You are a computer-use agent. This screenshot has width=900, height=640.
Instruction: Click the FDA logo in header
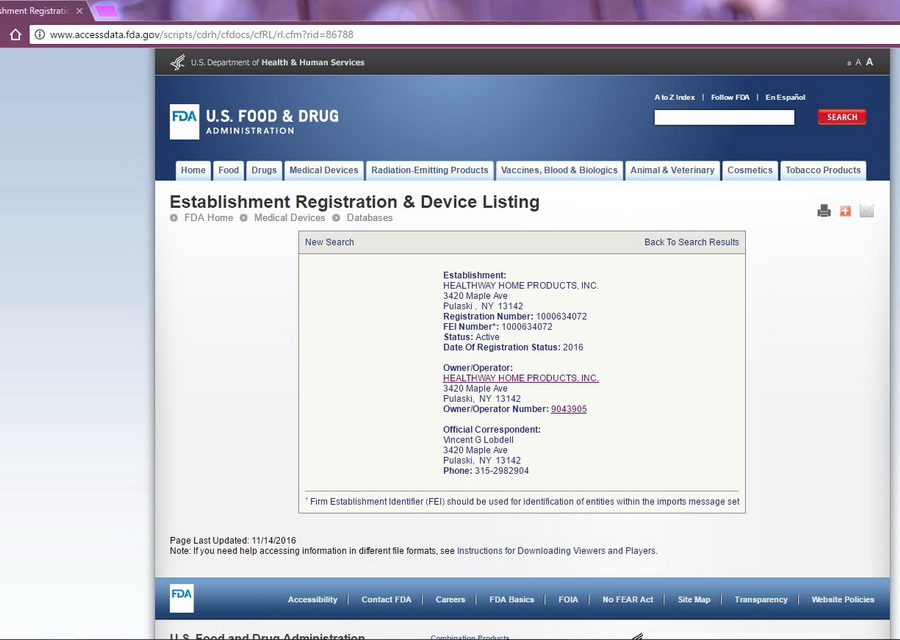click(x=184, y=122)
